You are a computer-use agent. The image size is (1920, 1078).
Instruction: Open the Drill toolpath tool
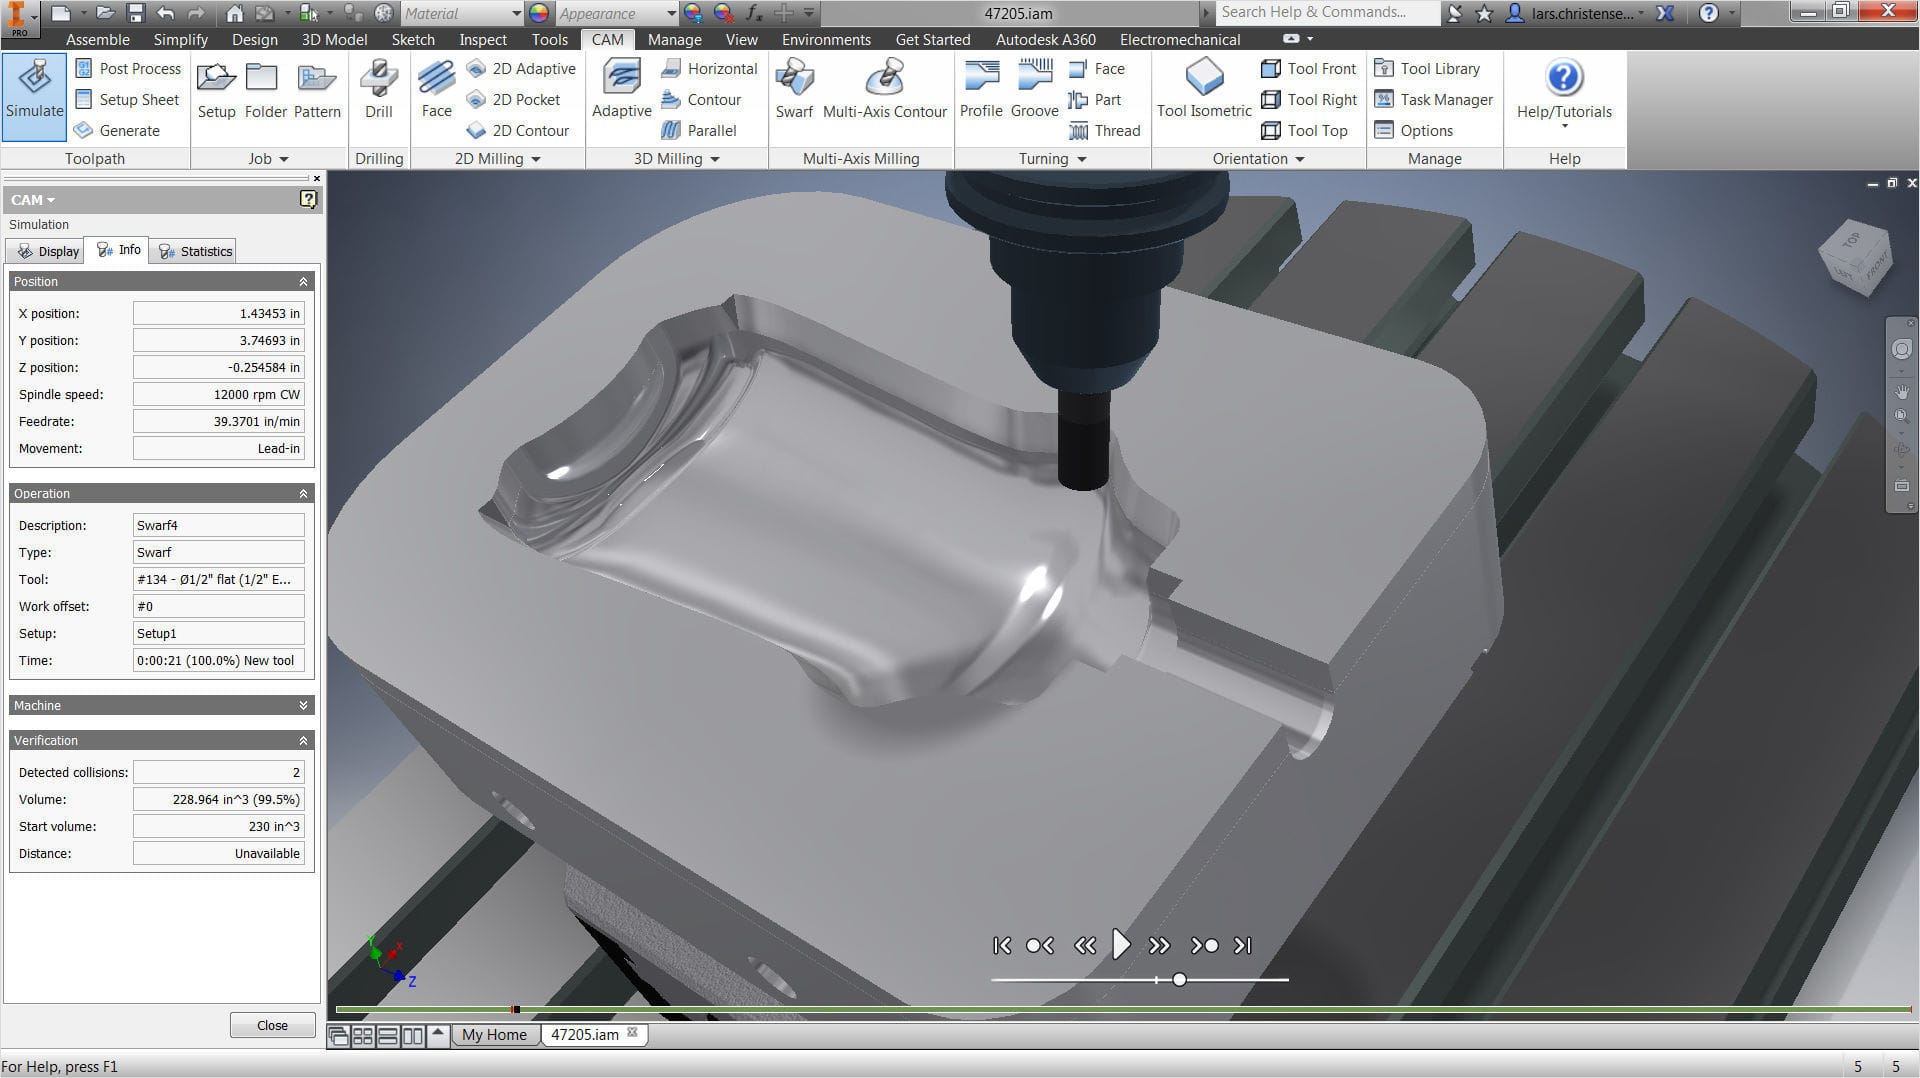[x=378, y=90]
